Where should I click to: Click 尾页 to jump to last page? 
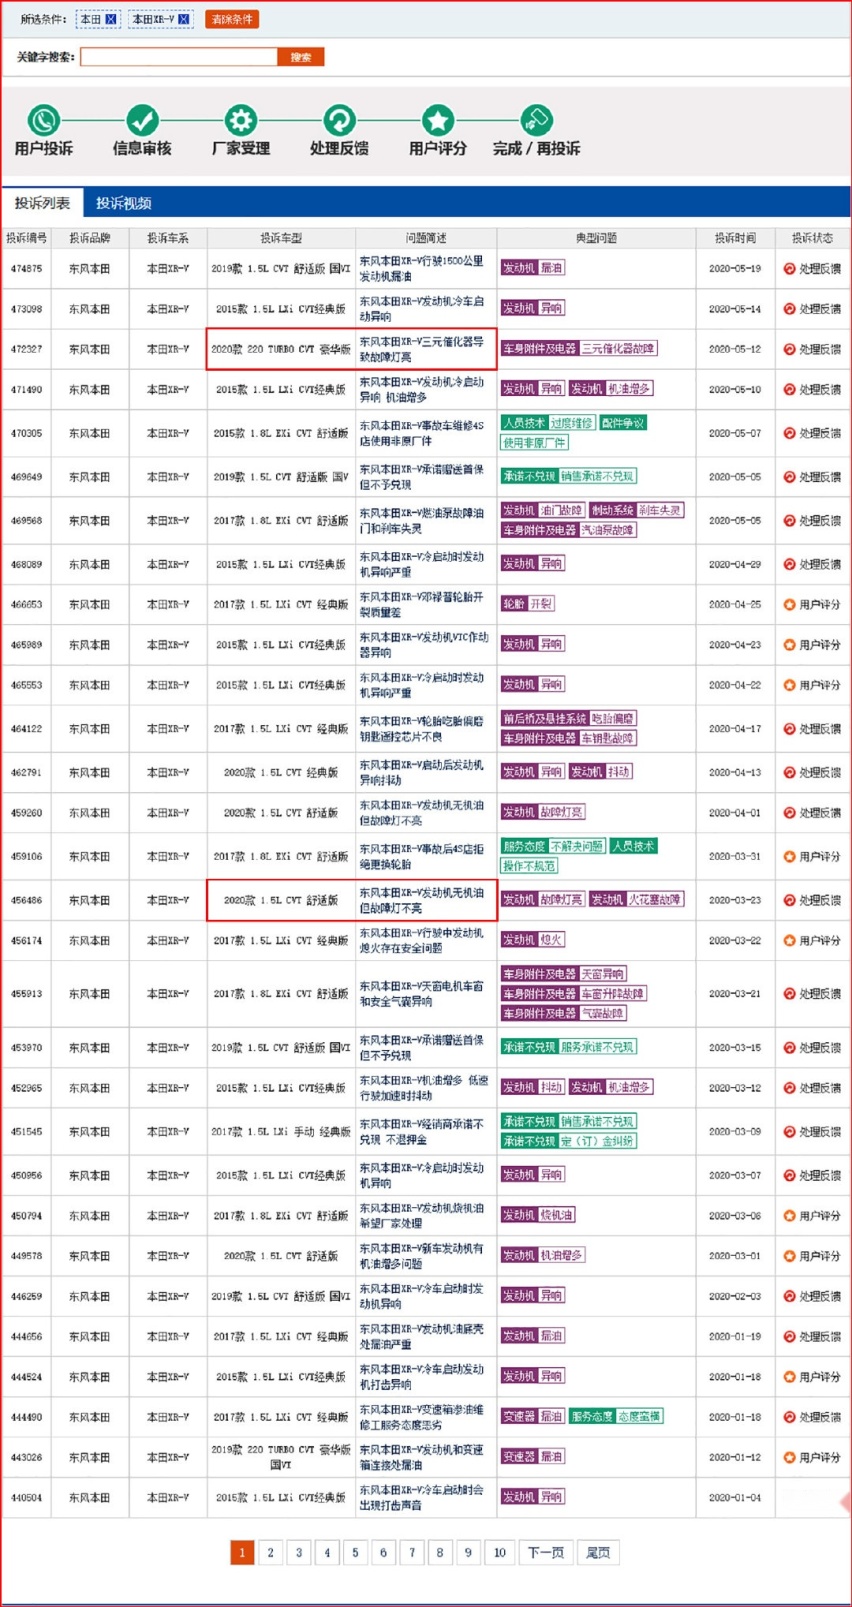point(598,1553)
